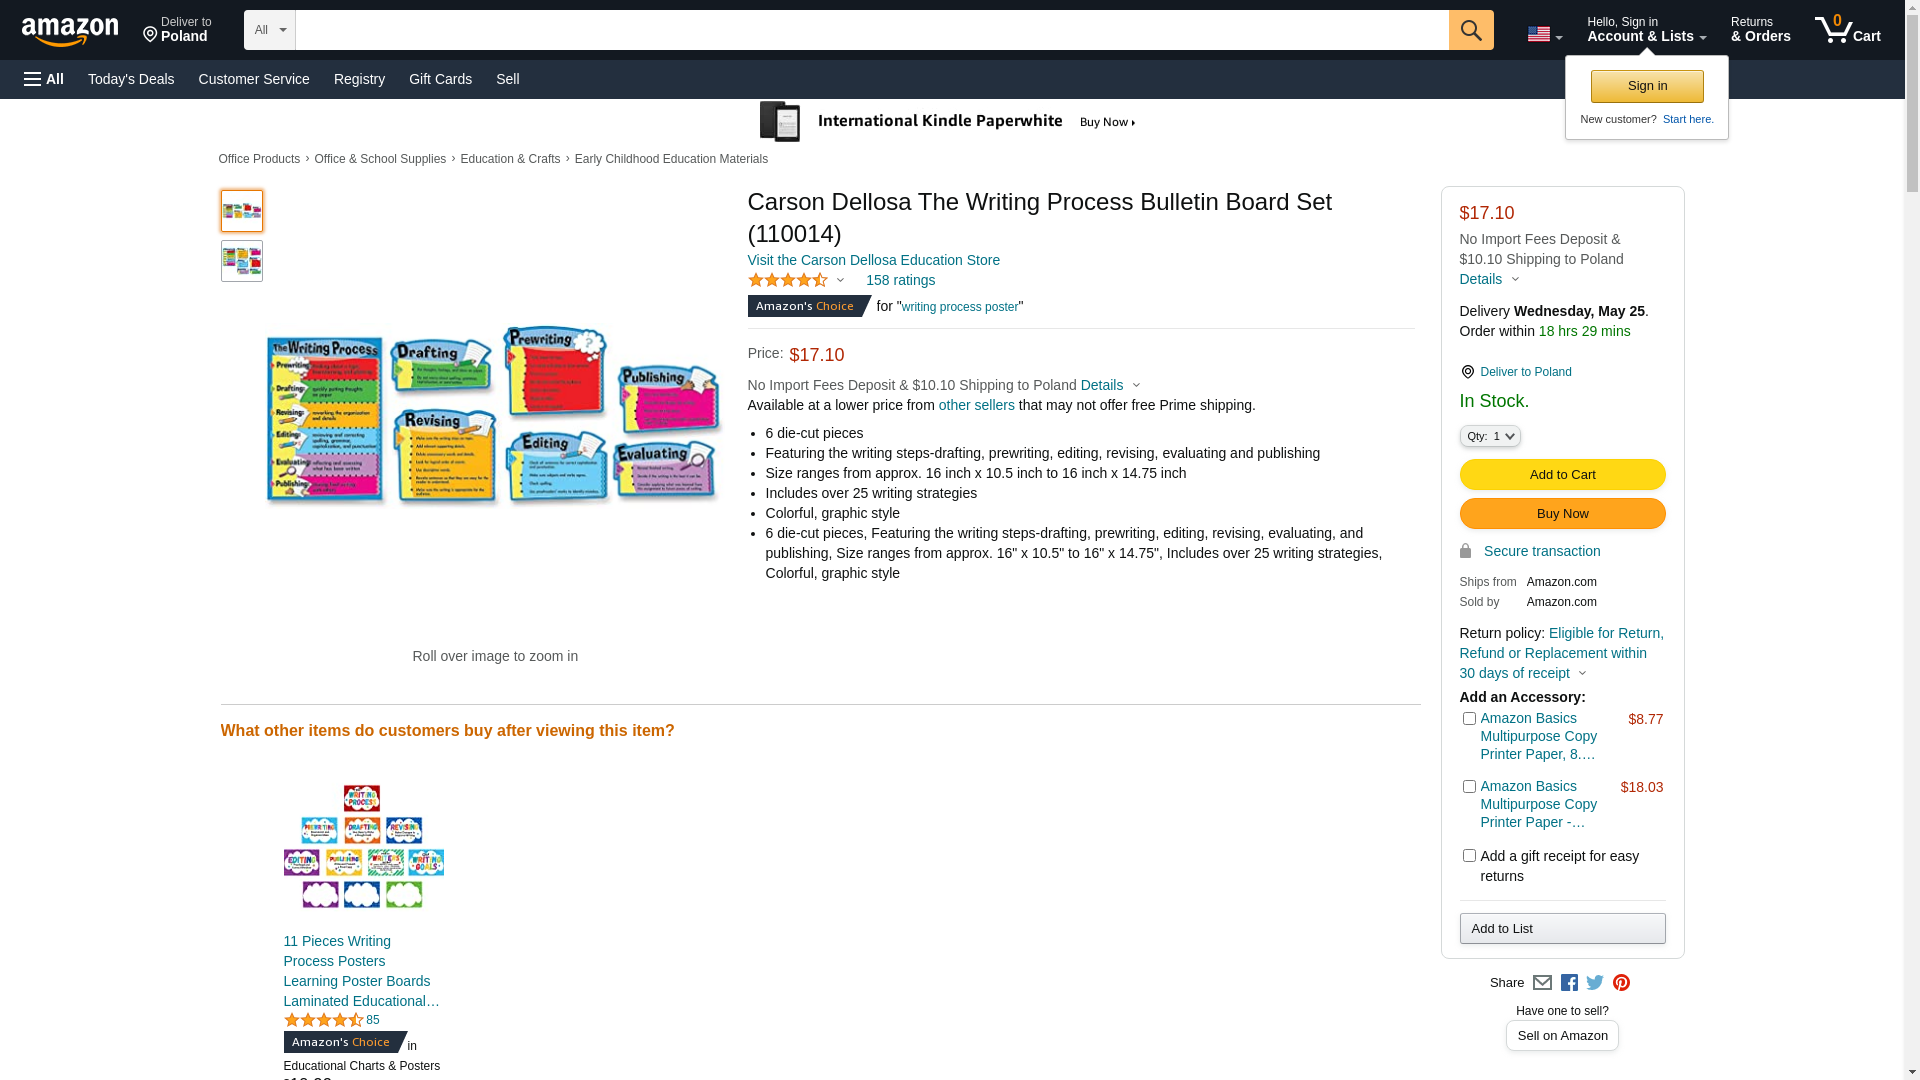1920x1080 pixels.
Task: Check the first Amazon Basics Copy Paper accessory
Action: coord(1469,719)
